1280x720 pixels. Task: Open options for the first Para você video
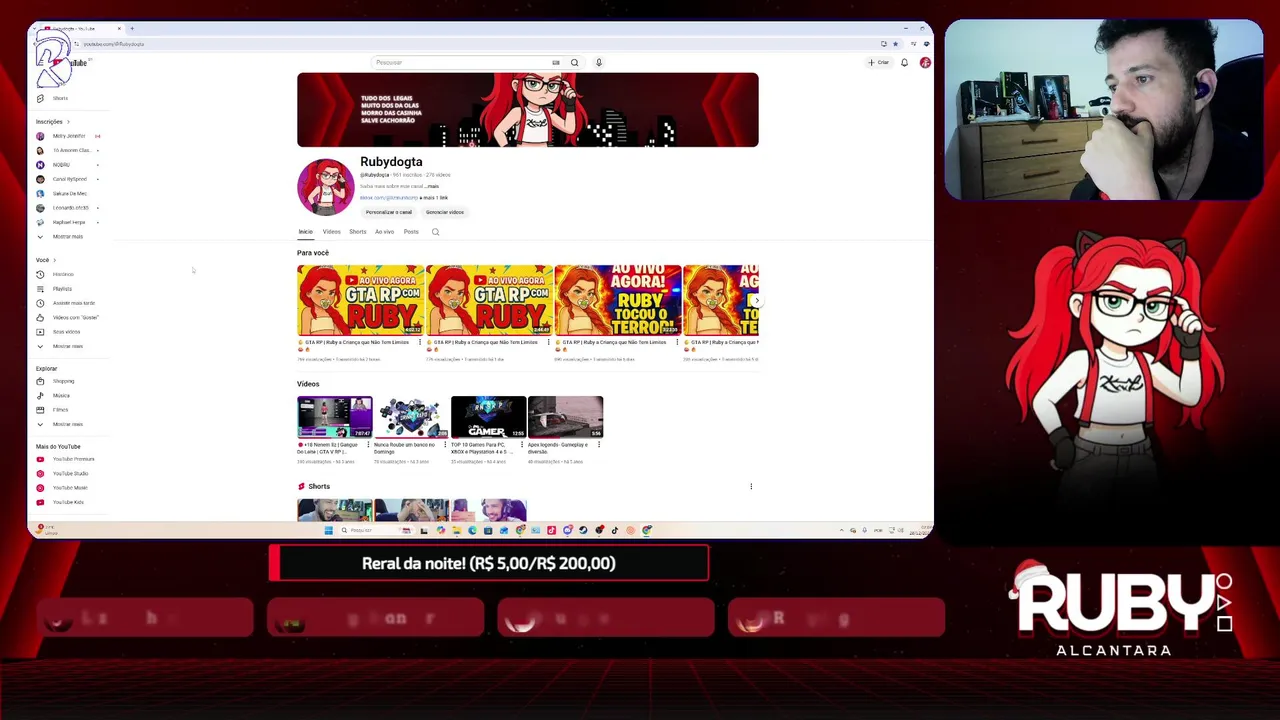(x=420, y=342)
